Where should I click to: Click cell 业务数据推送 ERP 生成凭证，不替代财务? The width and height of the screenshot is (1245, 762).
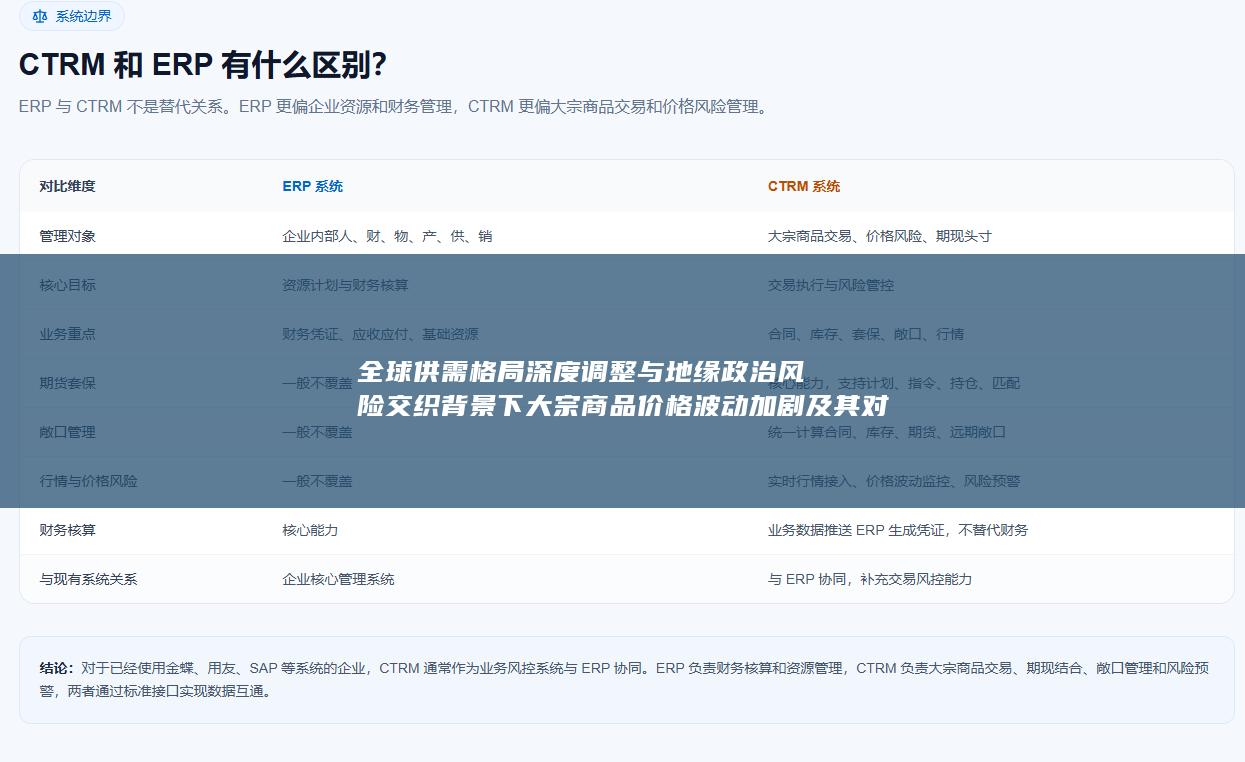click(898, 530)
